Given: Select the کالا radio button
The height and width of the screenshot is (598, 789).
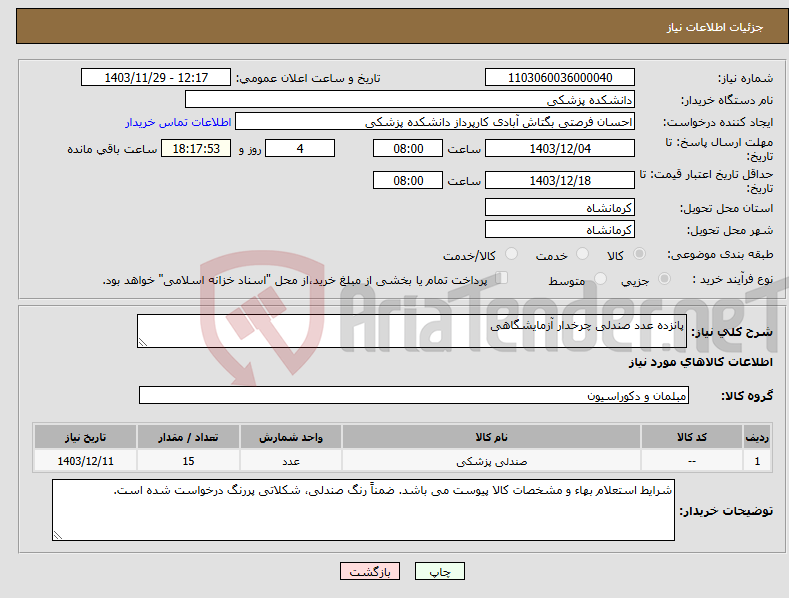Looking at the screenshot, I should pyautogui.click(x=639, y=254).
